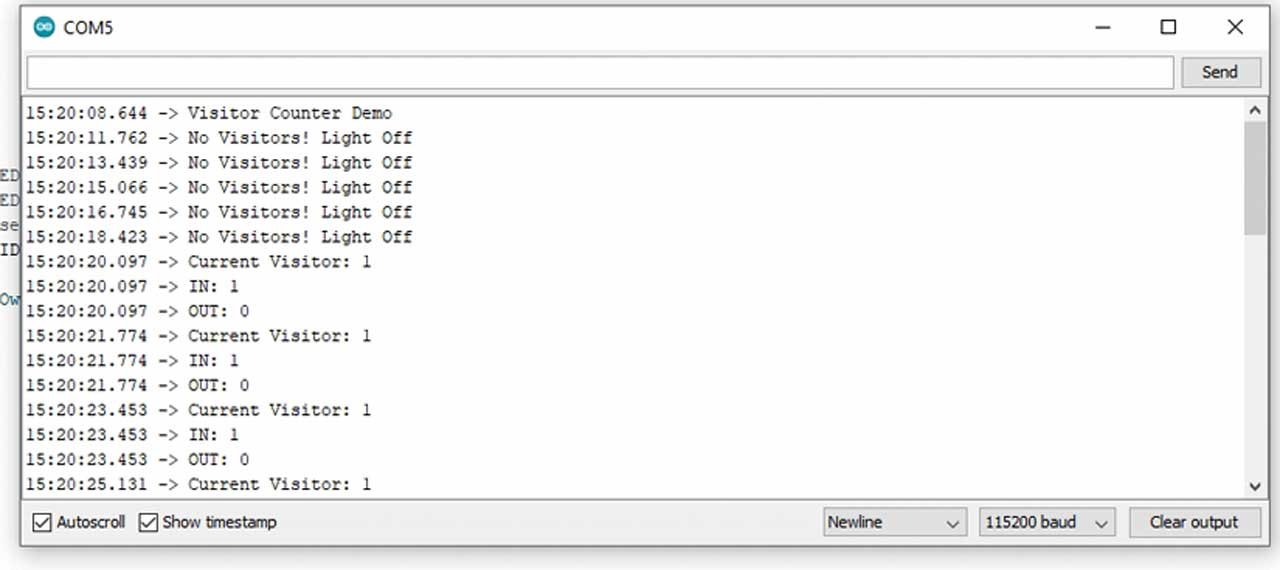Viewport: 1280px width, 570px height.
Task: Click the Arduino logo icon in title bar
Action: coord(44,28)
